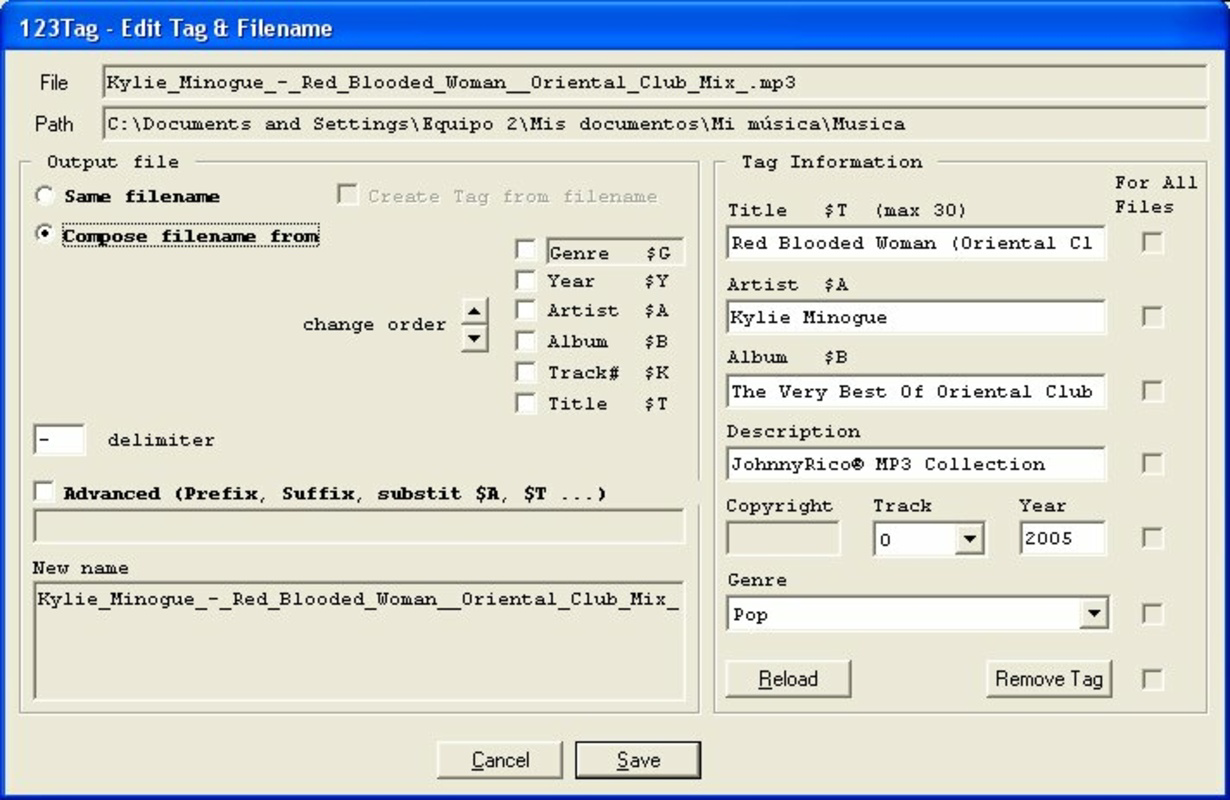Check the Artist $A filename component

(526, 311)
